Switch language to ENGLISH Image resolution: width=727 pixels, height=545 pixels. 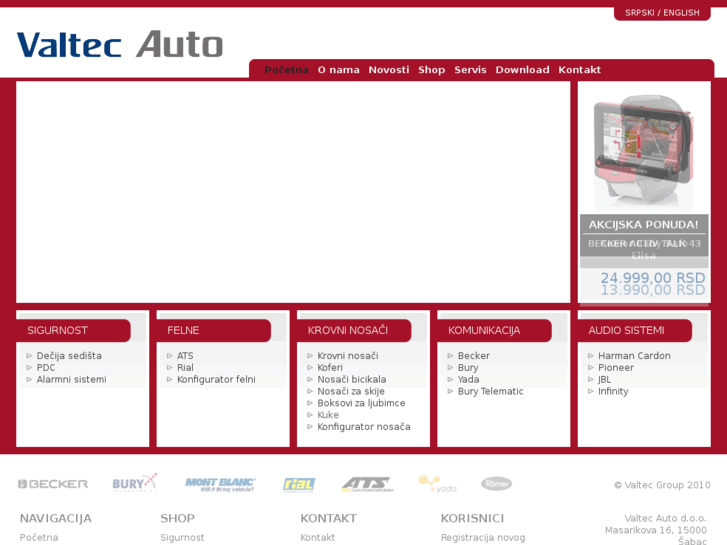[681, 13]
